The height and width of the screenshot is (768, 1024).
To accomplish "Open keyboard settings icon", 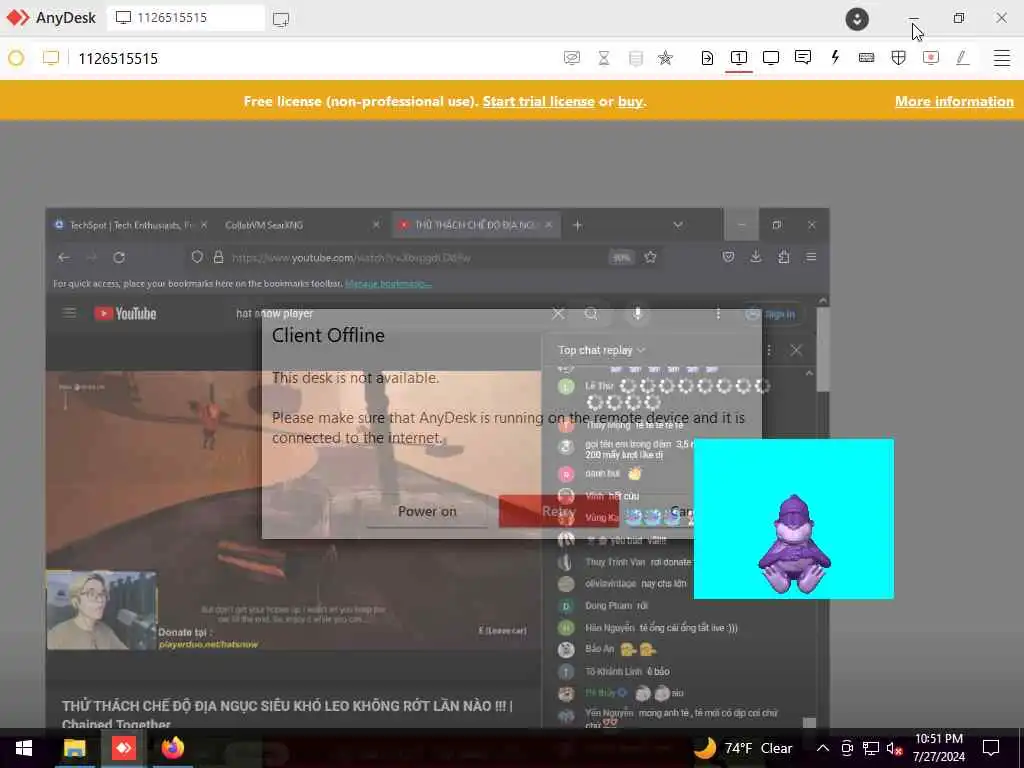I will click(x=867, y=58).
